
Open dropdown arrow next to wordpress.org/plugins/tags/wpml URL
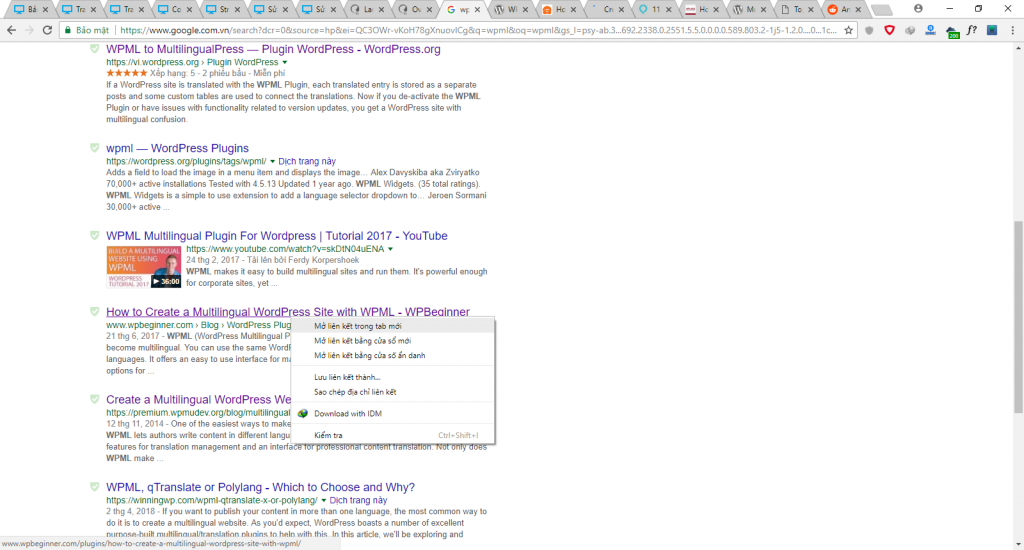pos(272,161)
